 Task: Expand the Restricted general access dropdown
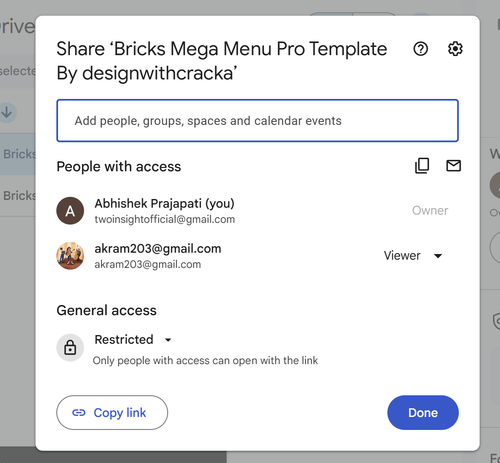pos(133,340)
